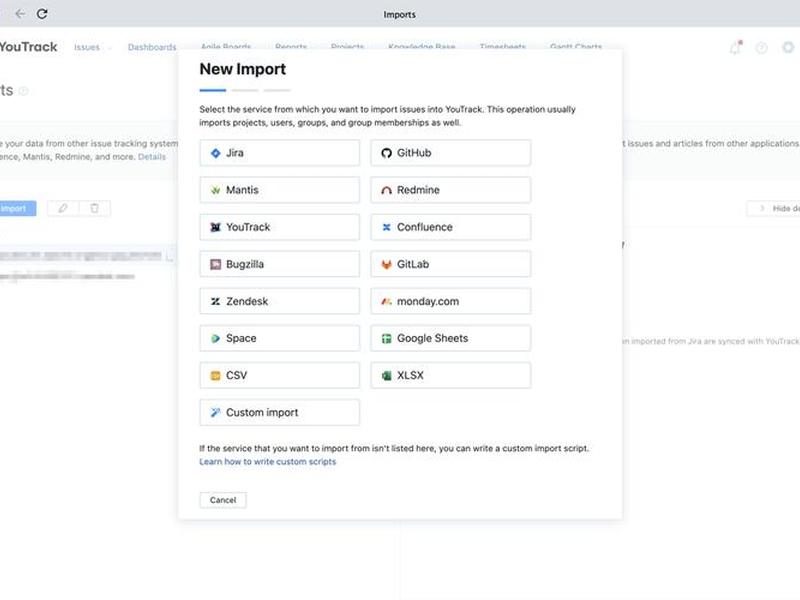Choose CSV file import
The image size is (800, 600).
(x=279, y=376)
